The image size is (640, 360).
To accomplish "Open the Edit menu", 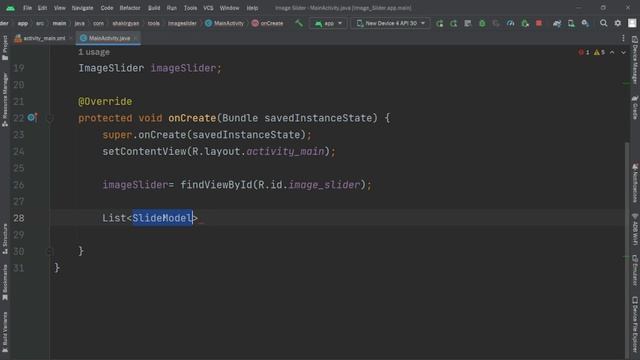I will [x=42, y=8].
